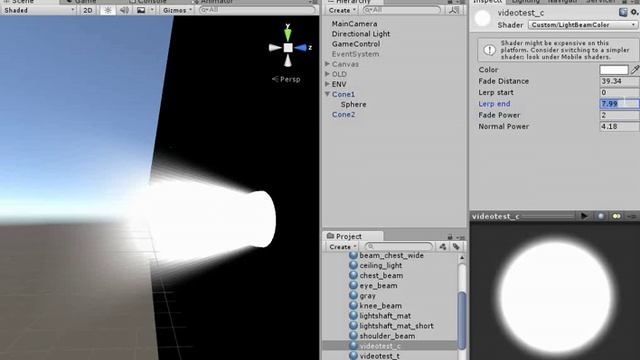The width and height of the screenshot is (640, 360).
Task: Click the Lerp end value field
Action: pyautogui.click(x=620, y=104)
